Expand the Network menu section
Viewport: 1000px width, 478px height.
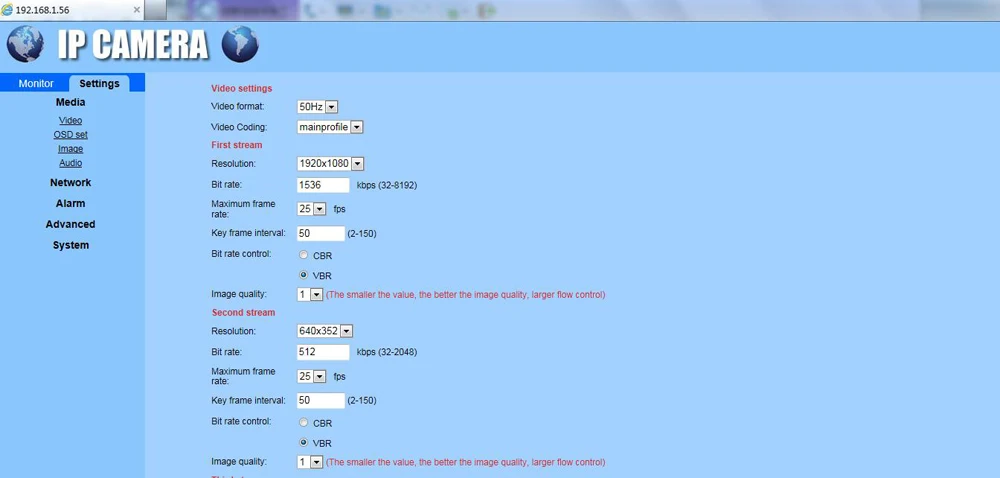tap(71, 182)
